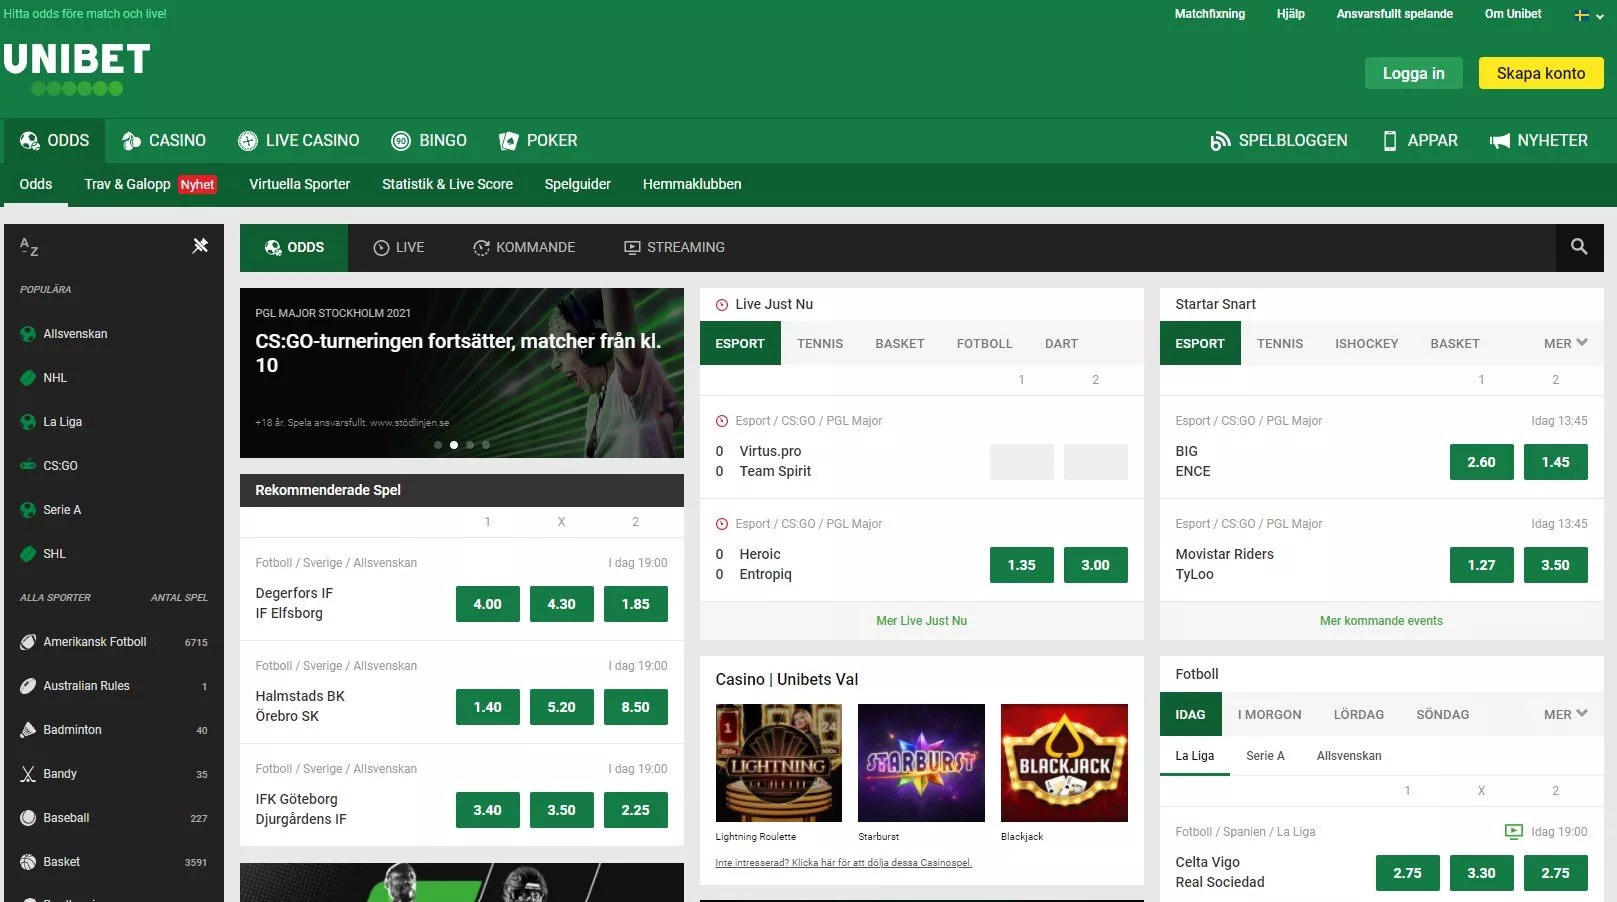This screenshot has width=1617, height=902.
Task: Select Serie A tab in Fotboll
Action: [x=1265, y=756]
